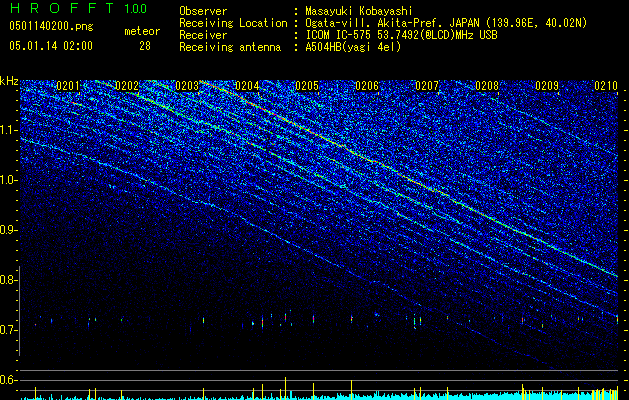The image size is (629, 400).
Task: Click the 0.7 frequency axis label
Action: [x=9, y=330]
